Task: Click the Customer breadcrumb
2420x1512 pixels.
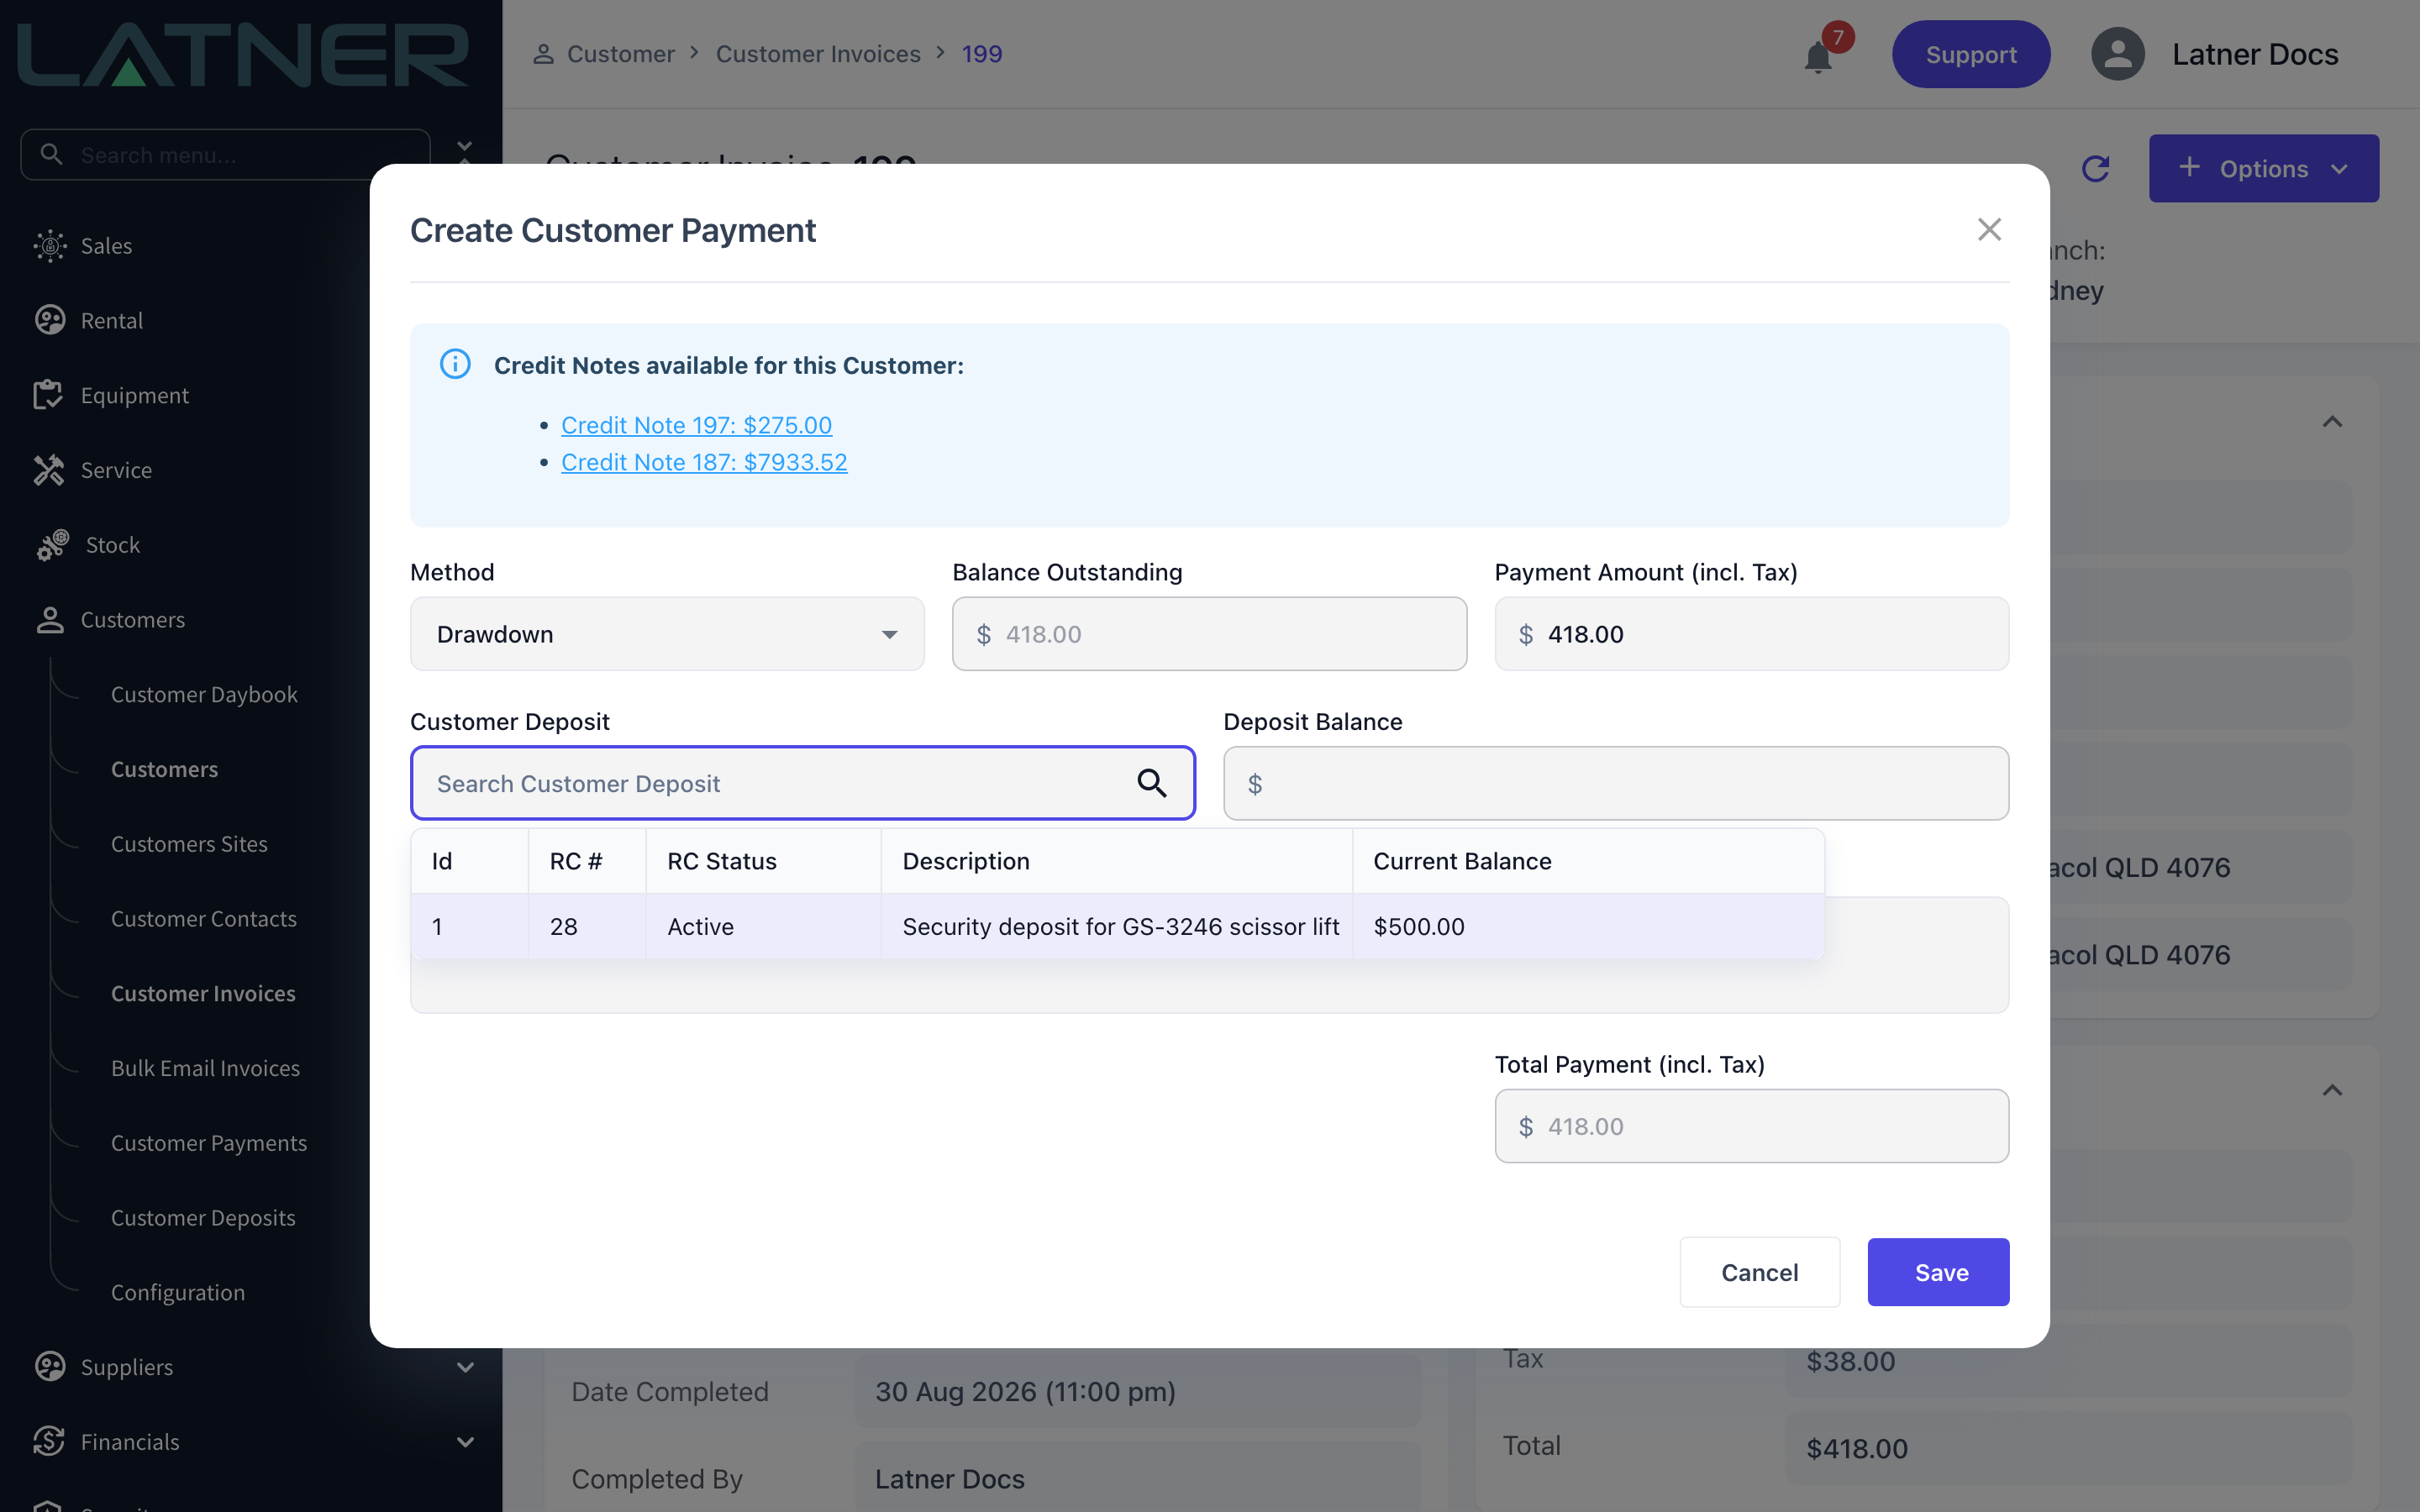Action: pyautogui.click(x=621, y=54)
